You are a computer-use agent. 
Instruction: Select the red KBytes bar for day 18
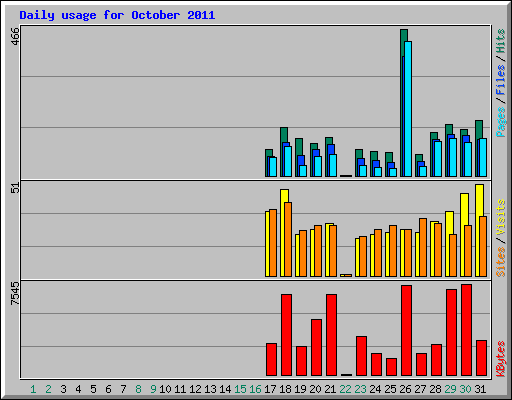click(286, 335)
